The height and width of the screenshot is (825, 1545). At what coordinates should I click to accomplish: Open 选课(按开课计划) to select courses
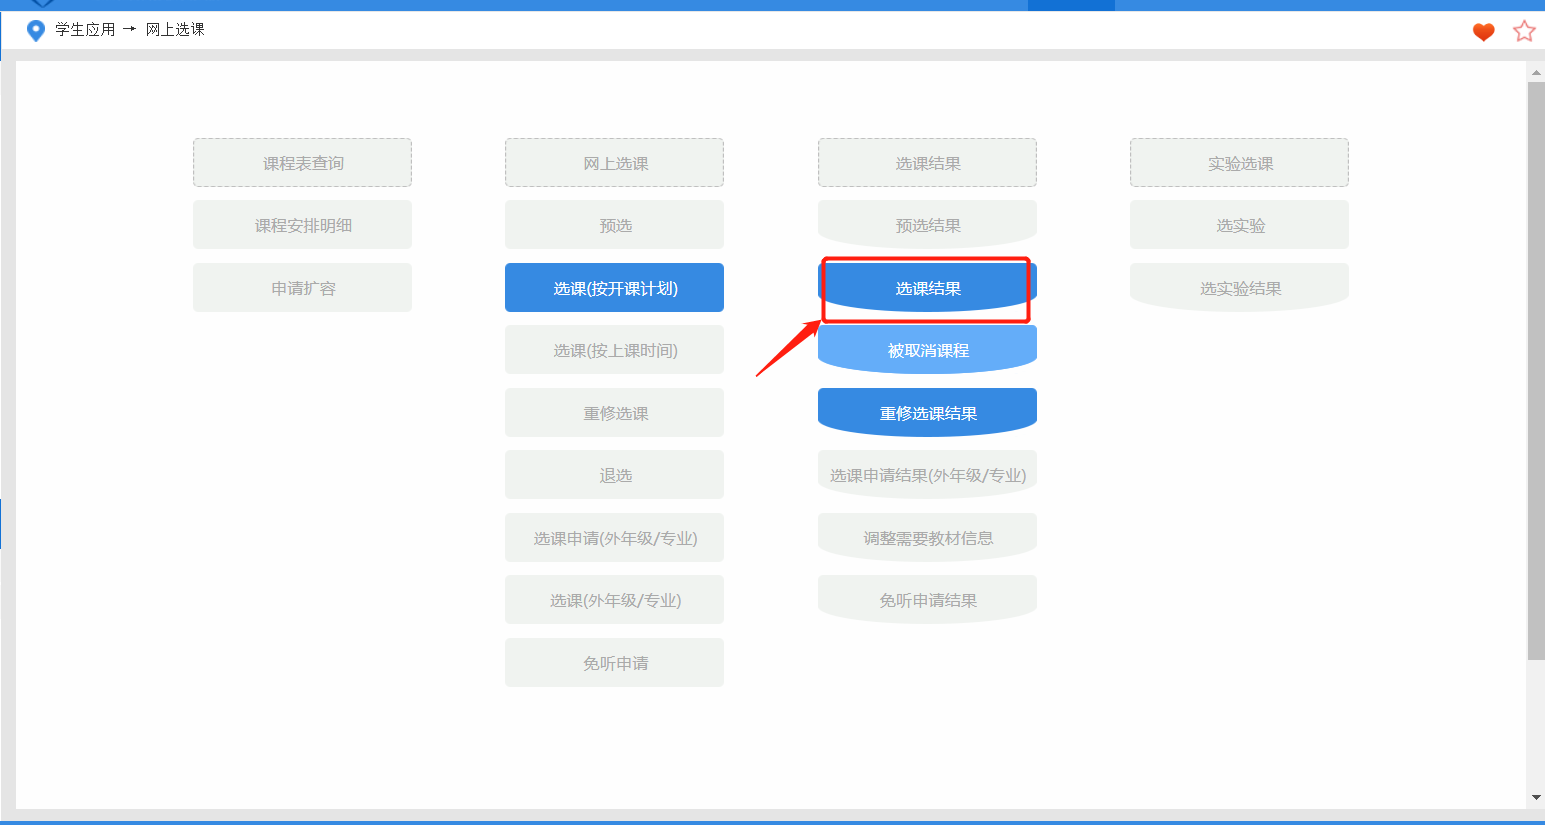coord(614,287)
